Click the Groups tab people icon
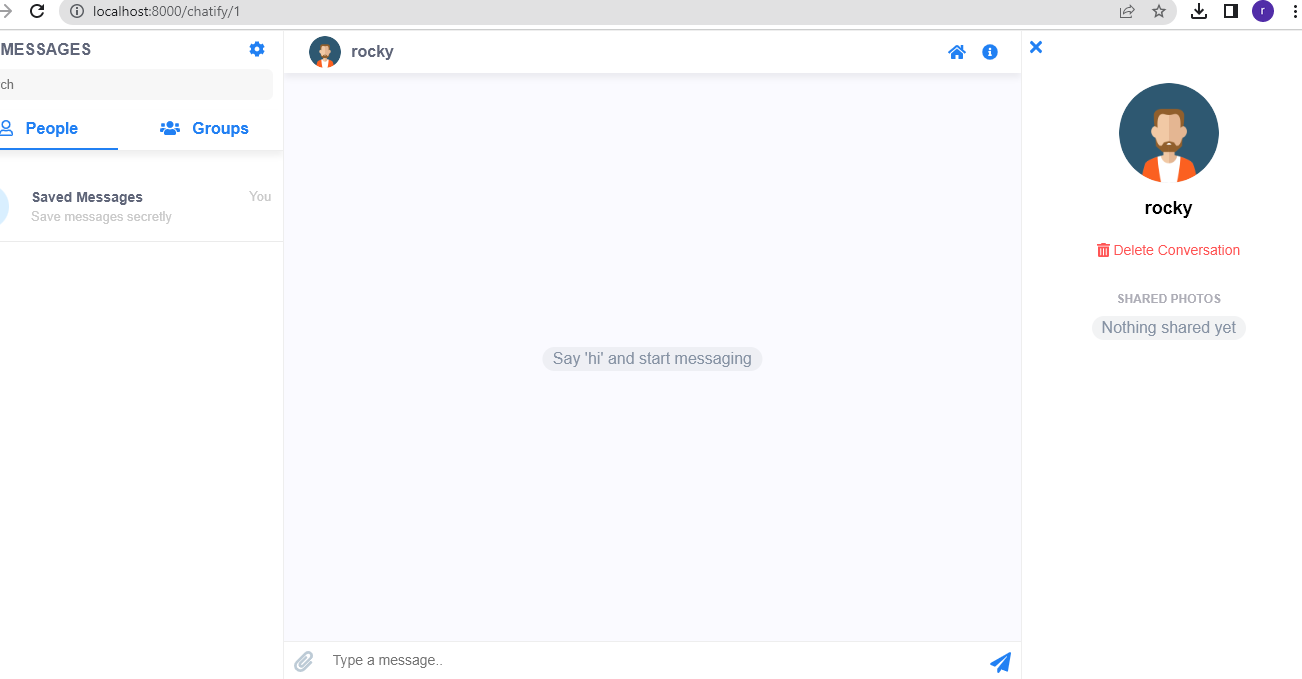 click(x=168, y=128)
